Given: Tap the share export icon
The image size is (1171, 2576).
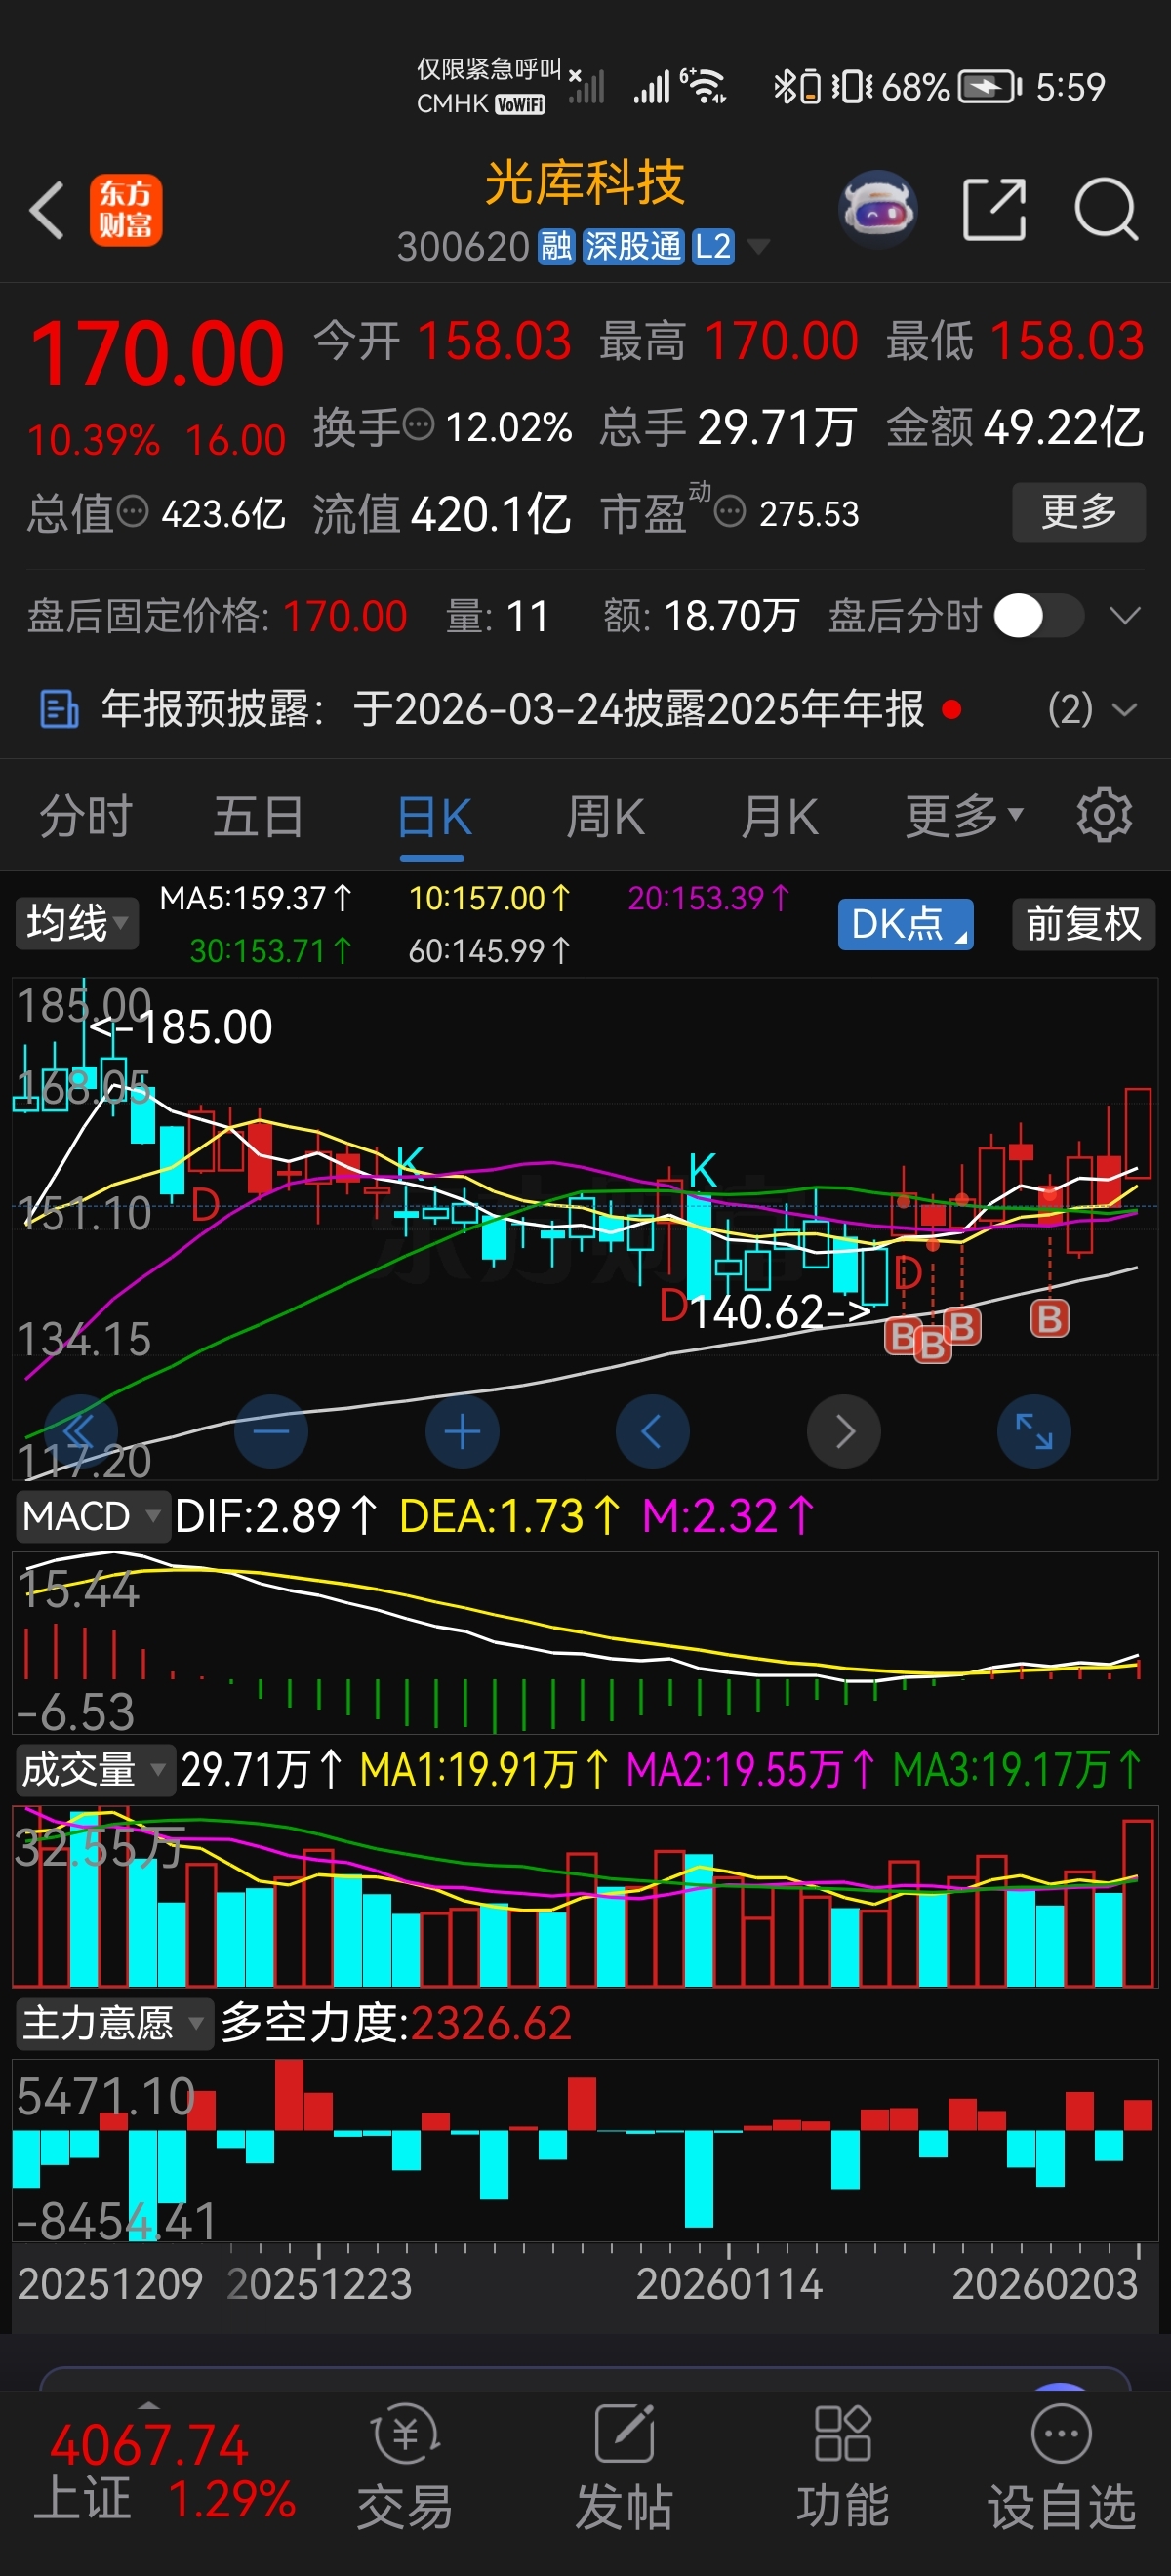Looking at the screenshot, I should (x=994, y=210).
